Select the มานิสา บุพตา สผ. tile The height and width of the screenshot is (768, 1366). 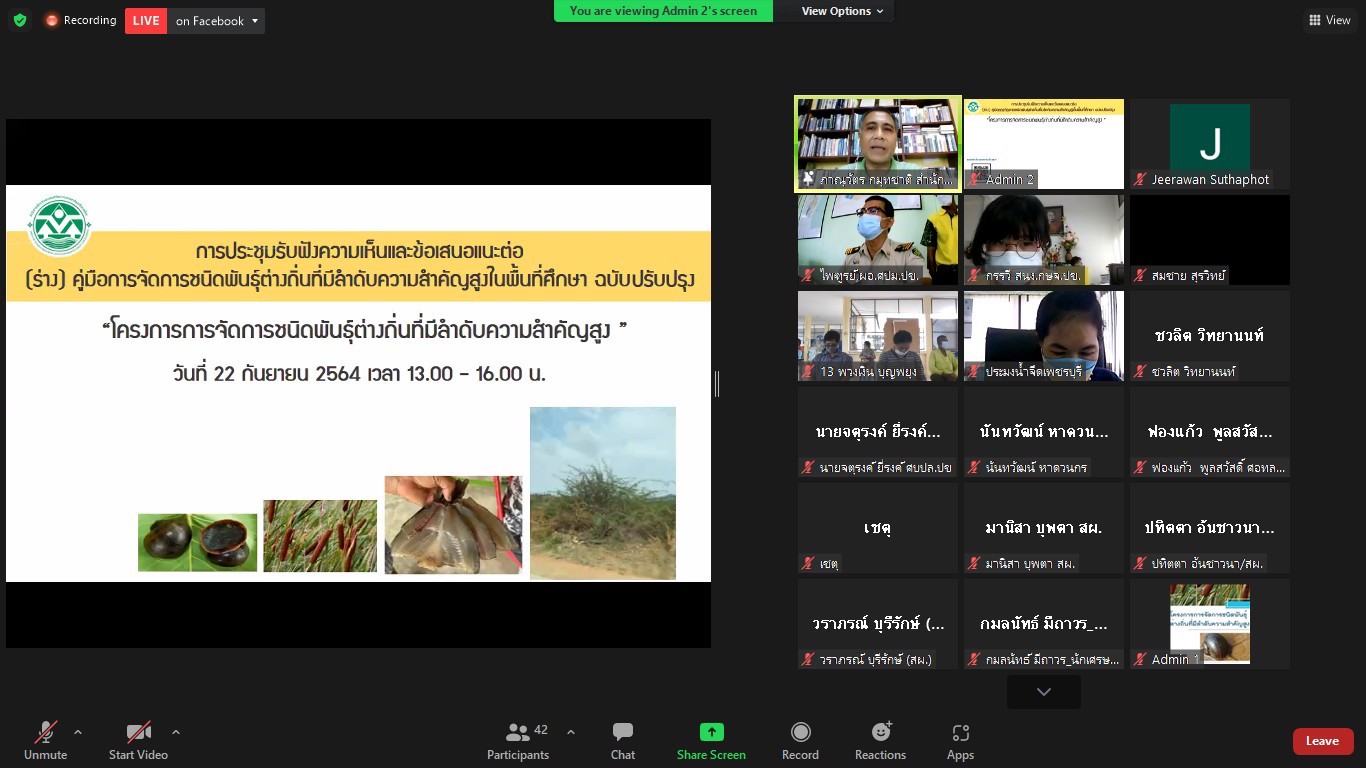click(x=1044, y=528)
